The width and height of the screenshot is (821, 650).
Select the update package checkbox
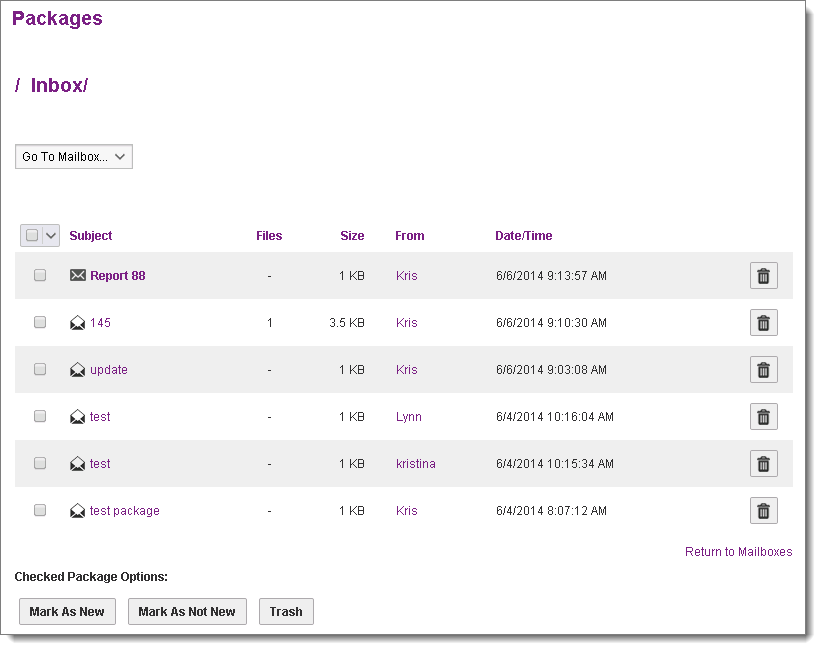pos(40,369)
